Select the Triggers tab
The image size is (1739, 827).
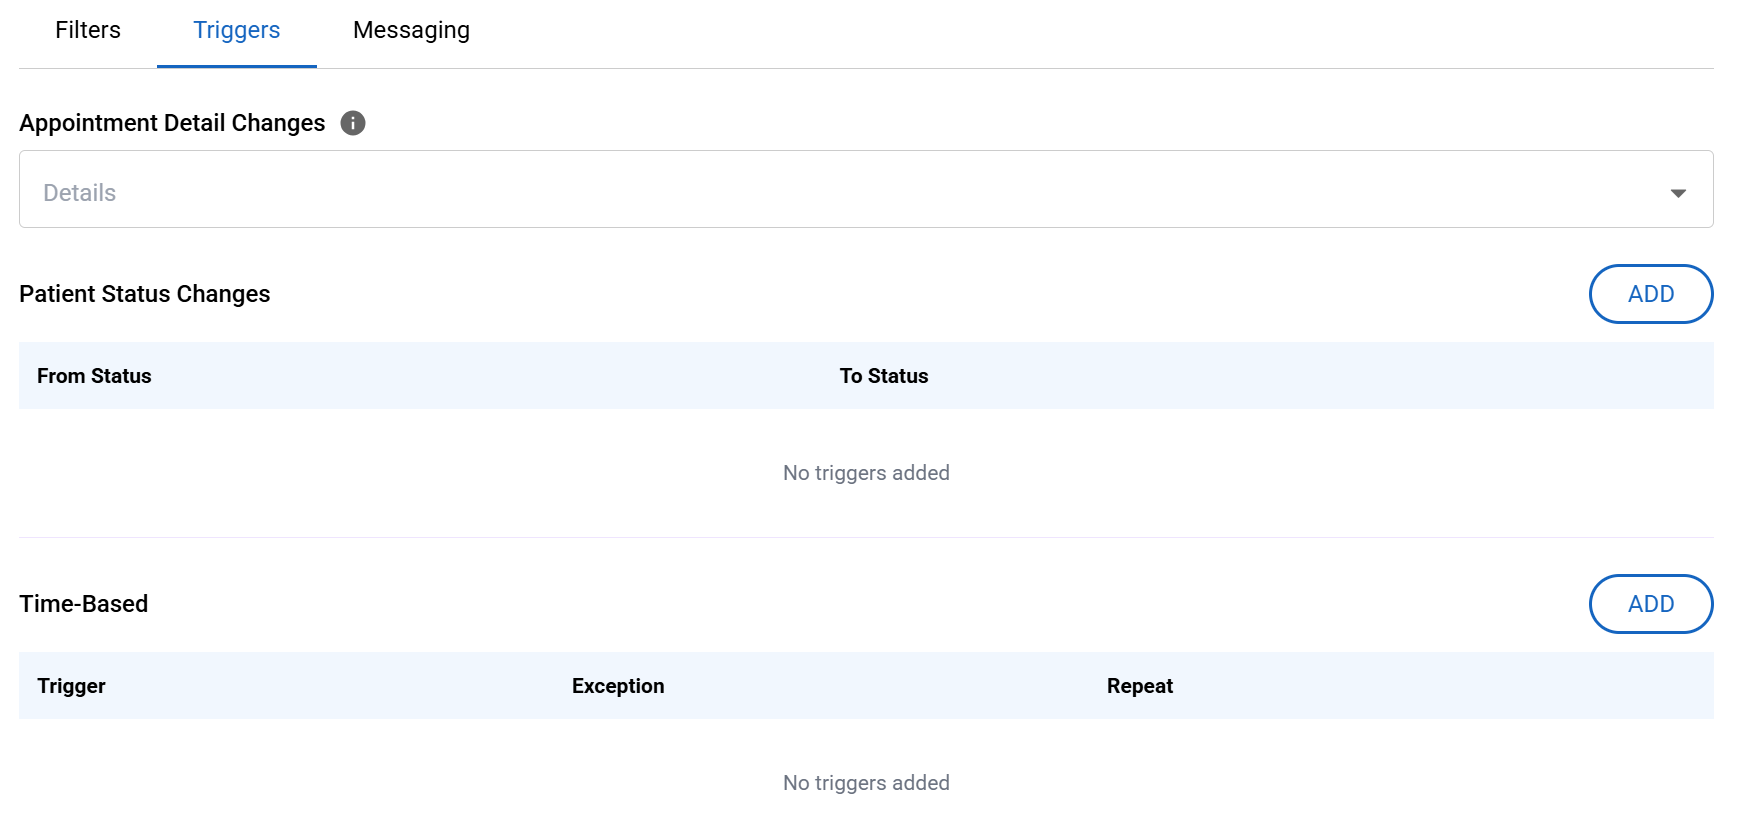click(237, 31)
